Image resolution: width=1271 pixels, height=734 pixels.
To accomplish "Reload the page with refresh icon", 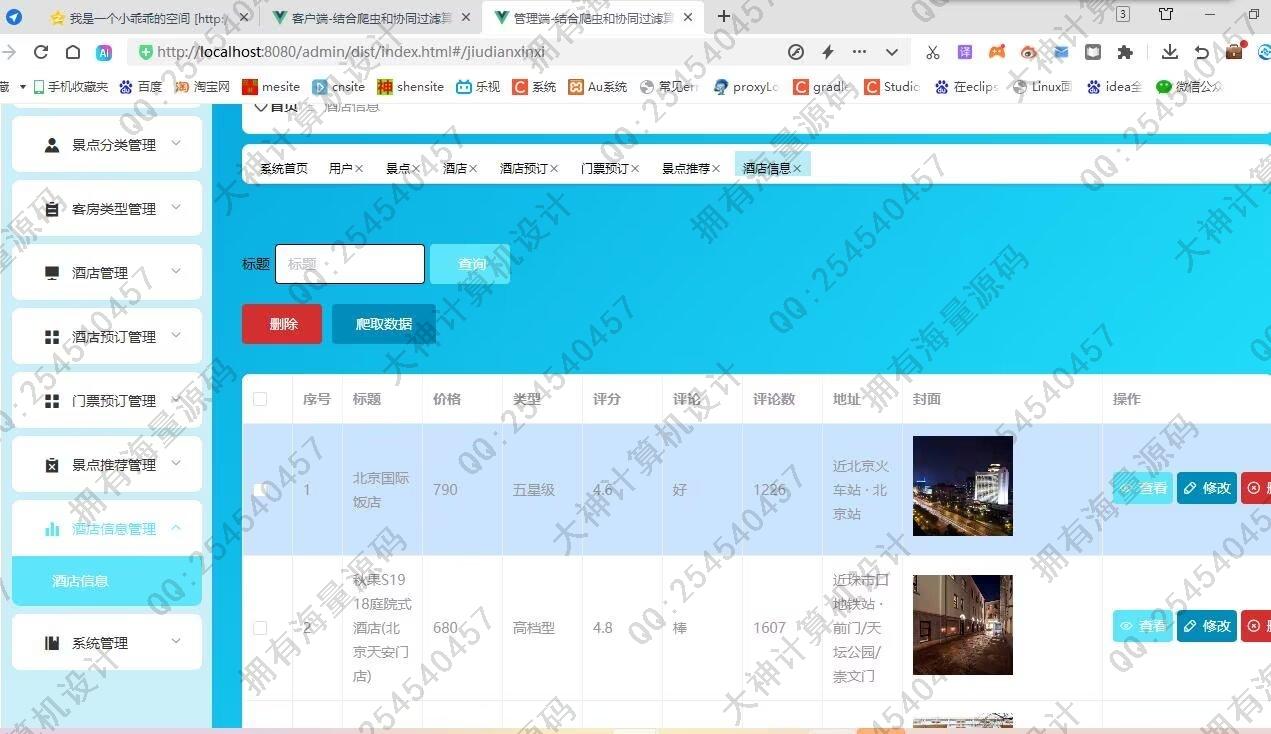I will 41,52.
